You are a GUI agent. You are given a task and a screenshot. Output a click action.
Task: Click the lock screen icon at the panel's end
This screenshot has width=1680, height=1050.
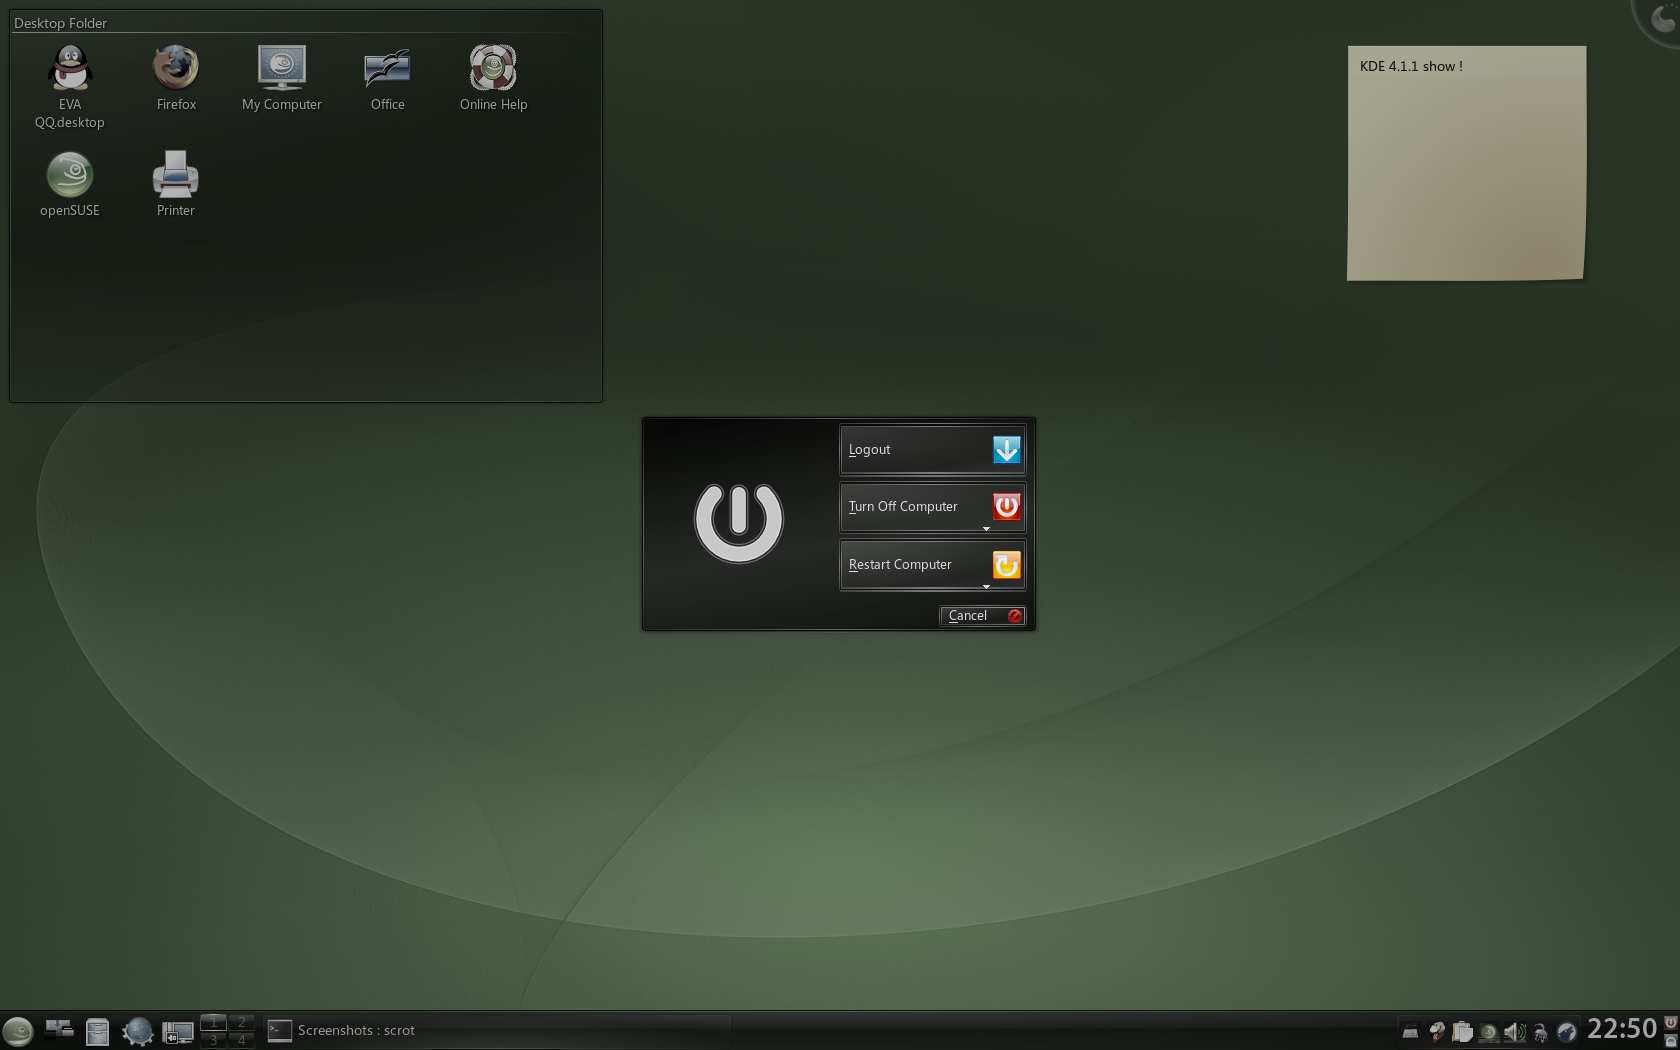[x=1671, y=1041]
